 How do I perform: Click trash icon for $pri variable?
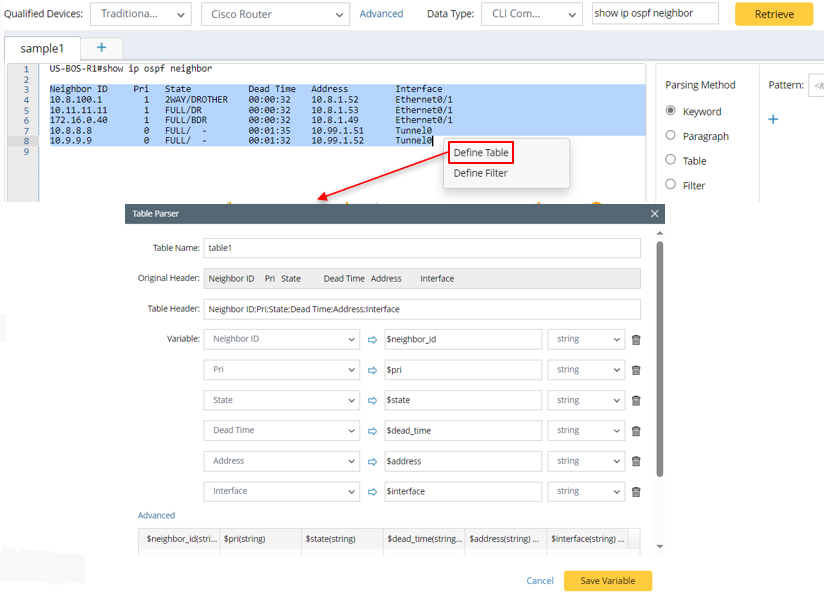click(636, 370)
